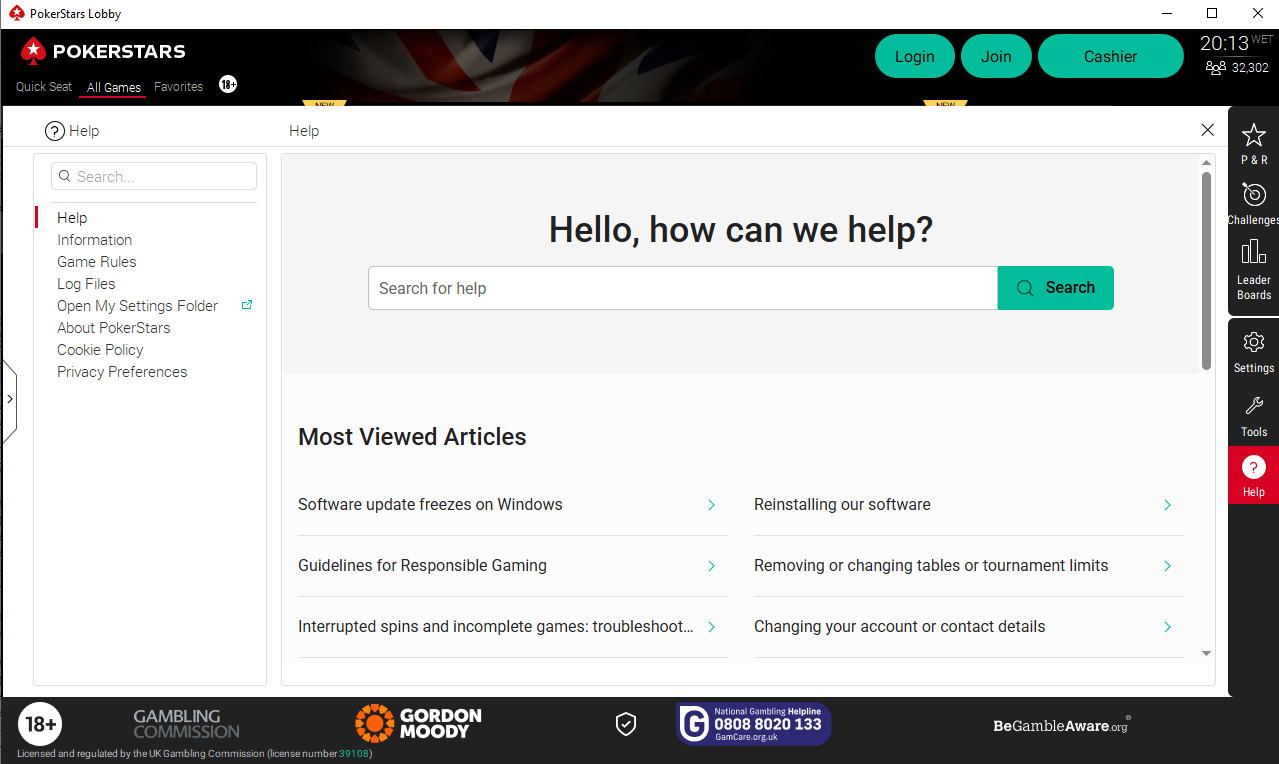Click the green Search button
1279x764 pixels.
coord(1056,288)
